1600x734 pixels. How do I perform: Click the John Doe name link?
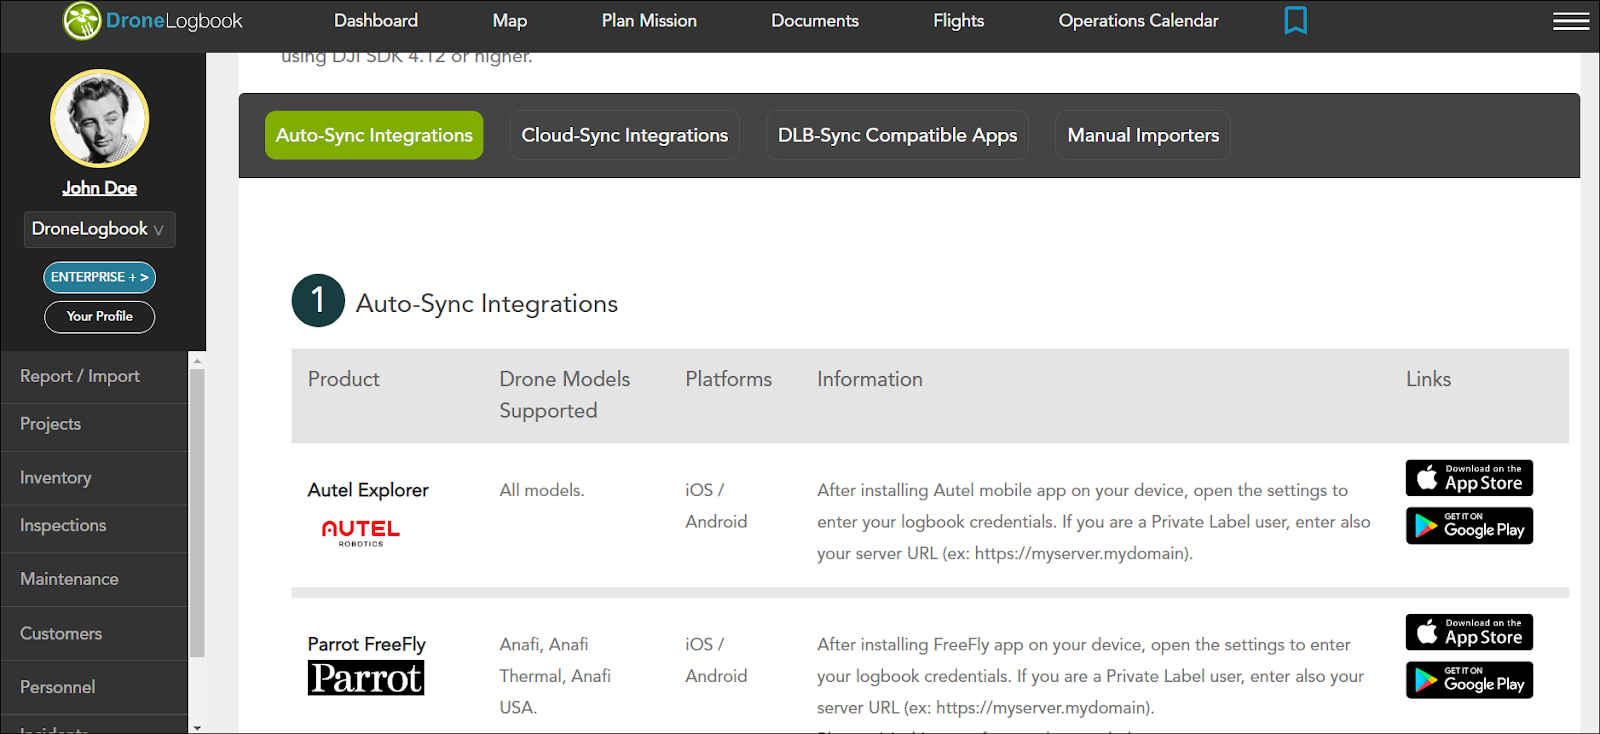(x=100, y=188)
